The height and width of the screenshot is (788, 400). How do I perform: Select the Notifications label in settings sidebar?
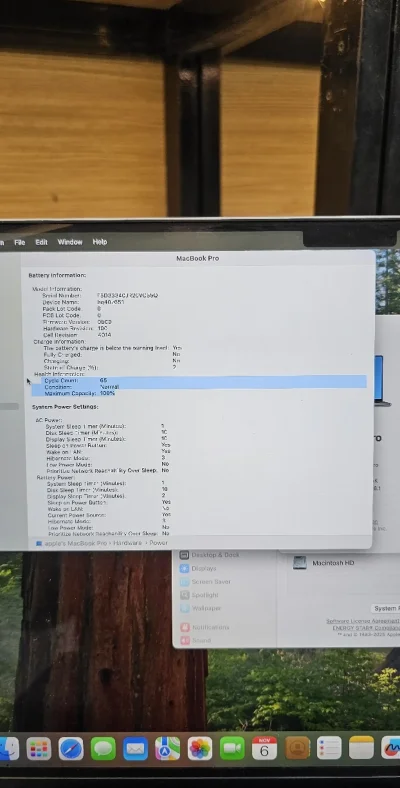point(211,627)
